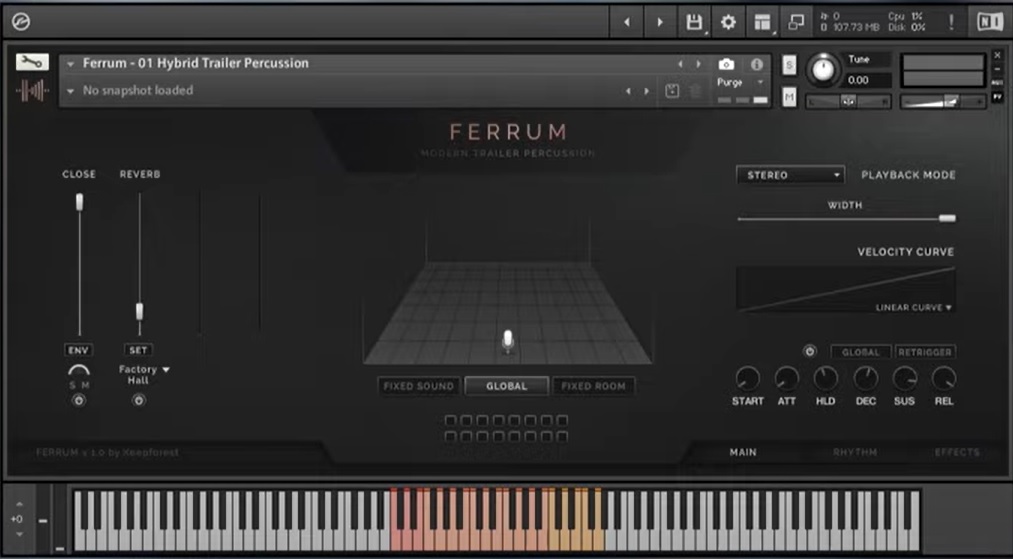1013x559 pixels.
Task: Switch to the RHYTHM tab
Action: coord(855,452)
